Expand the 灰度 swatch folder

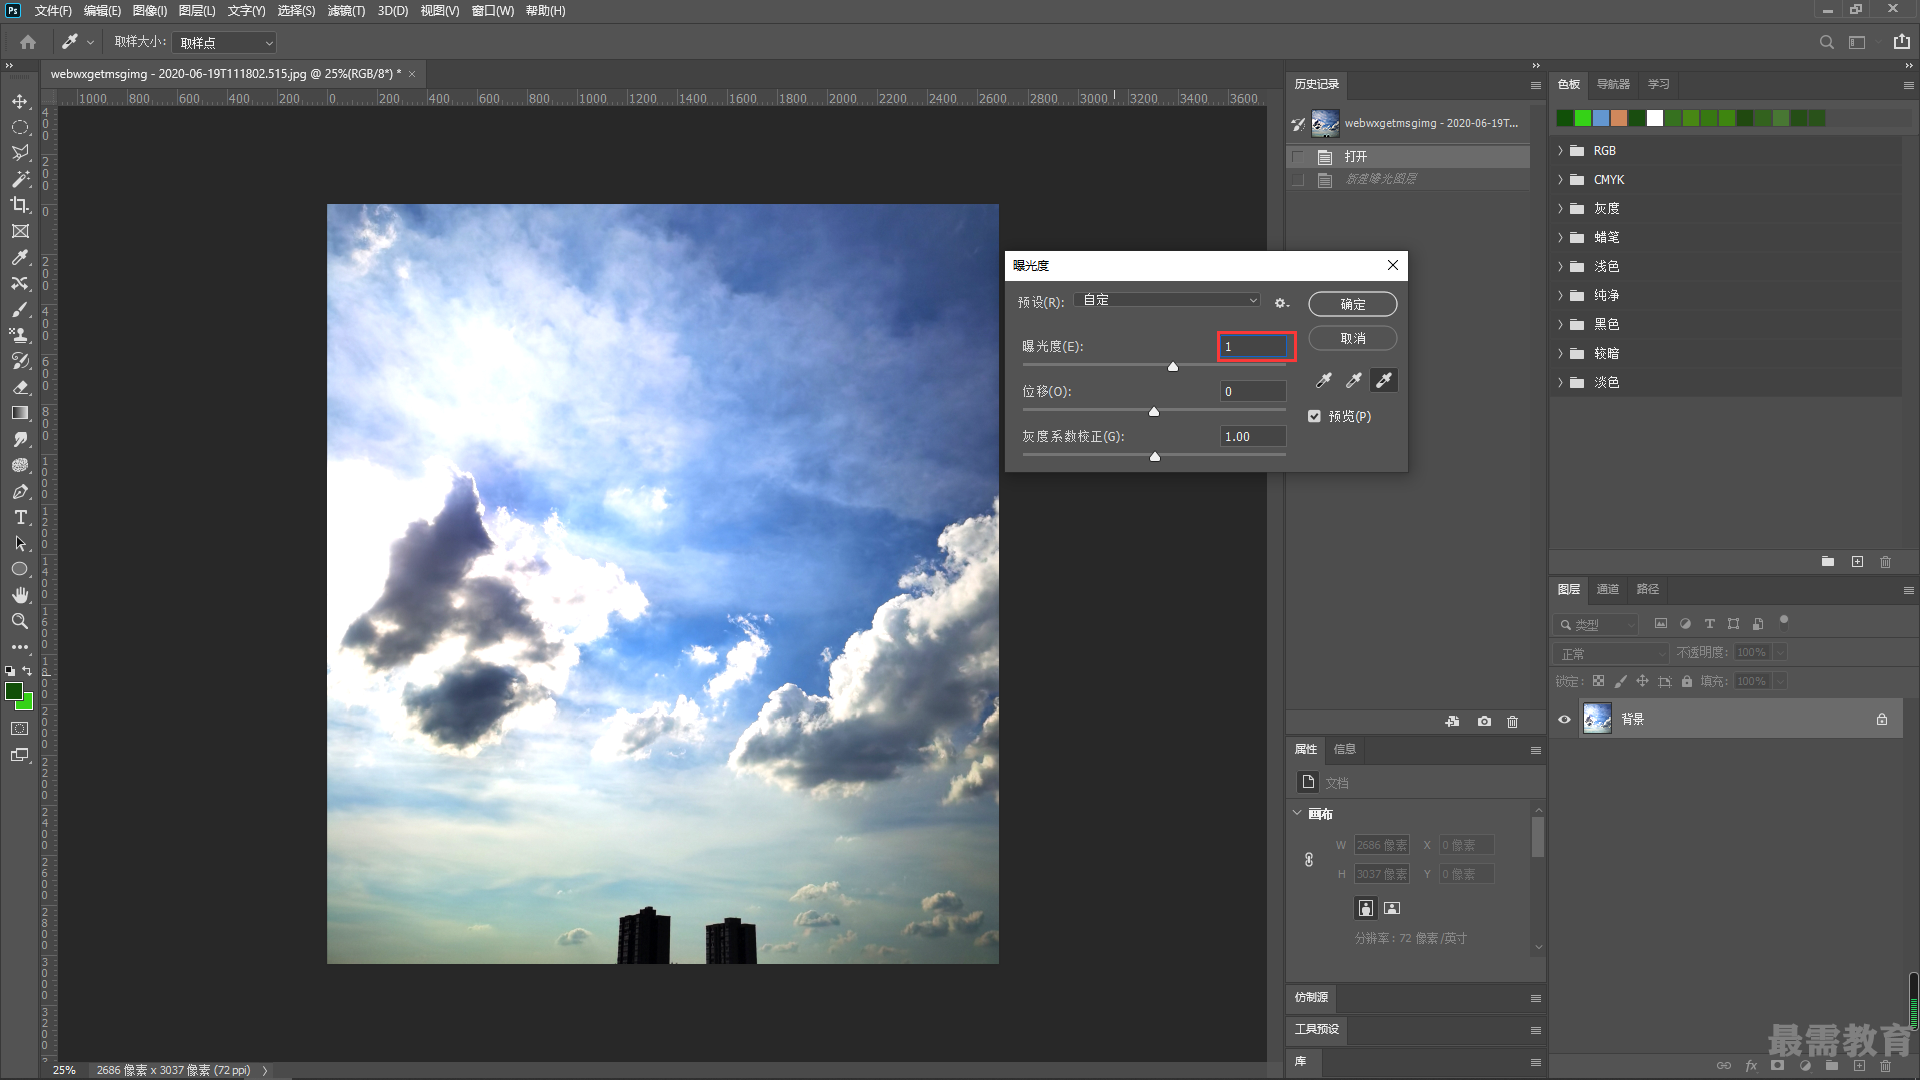(1561, 209)
